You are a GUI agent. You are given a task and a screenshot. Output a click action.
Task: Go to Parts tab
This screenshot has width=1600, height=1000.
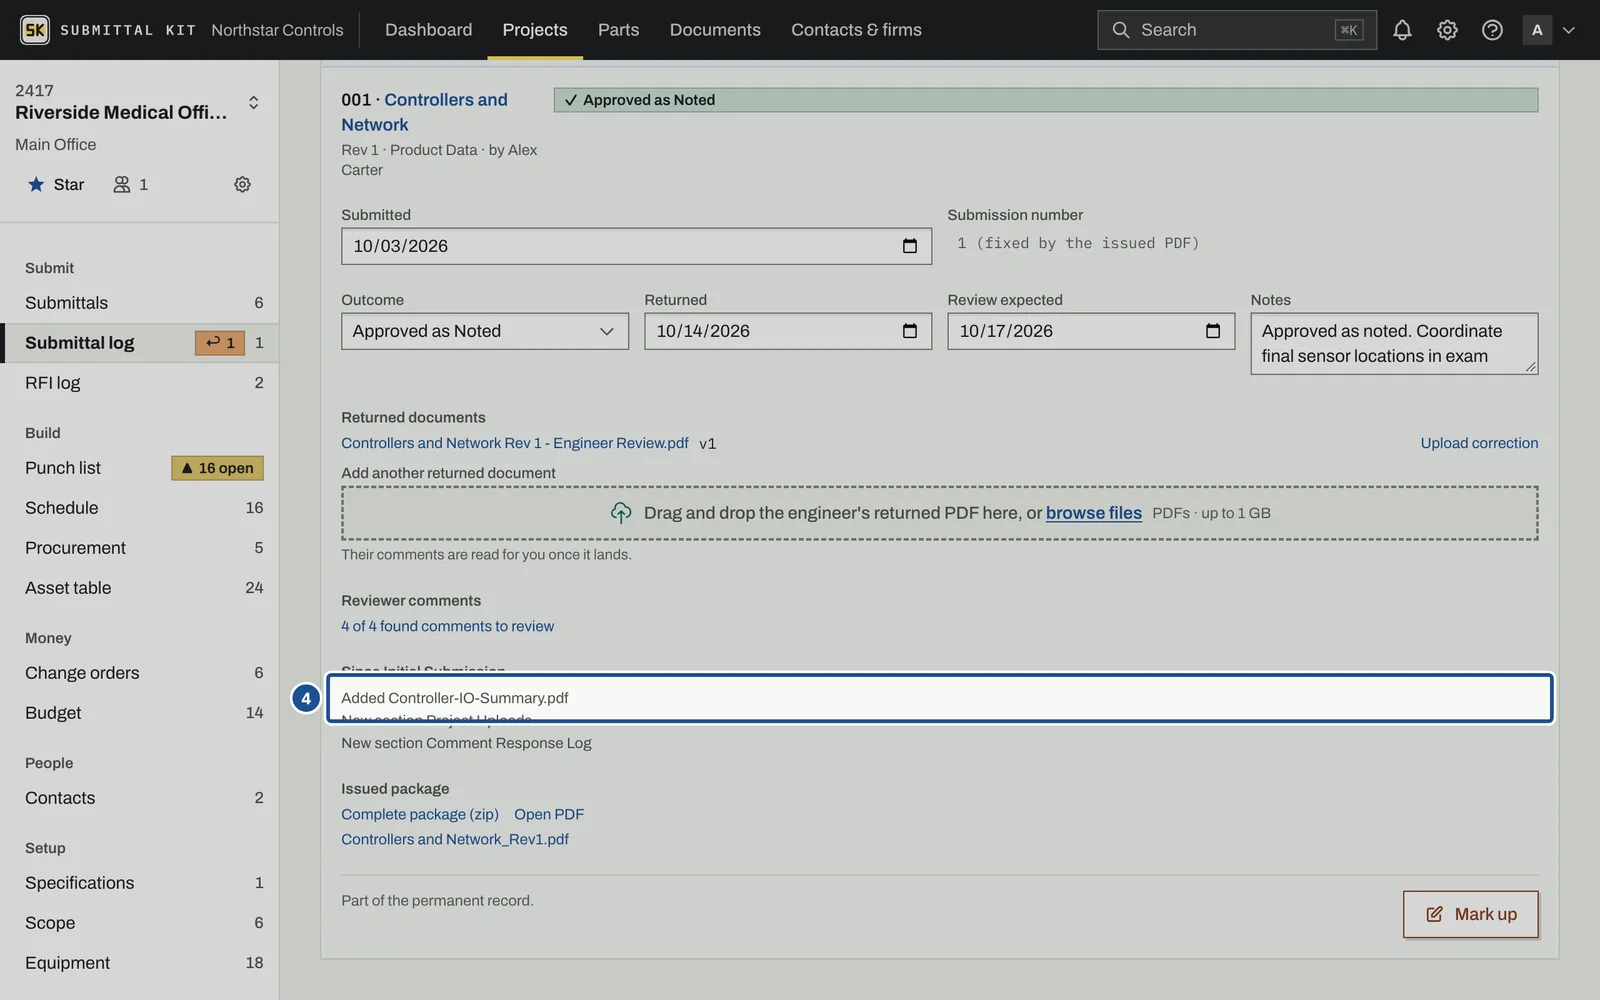[x=618, y=30]
